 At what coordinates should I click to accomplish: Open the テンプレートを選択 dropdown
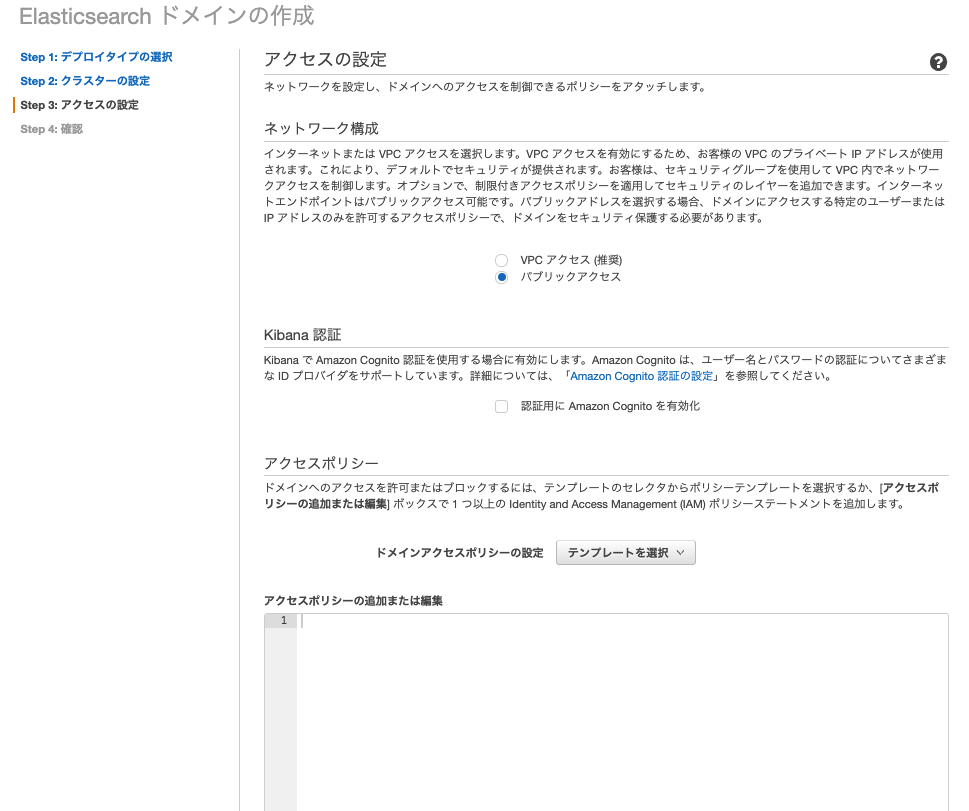coord(625,553)
